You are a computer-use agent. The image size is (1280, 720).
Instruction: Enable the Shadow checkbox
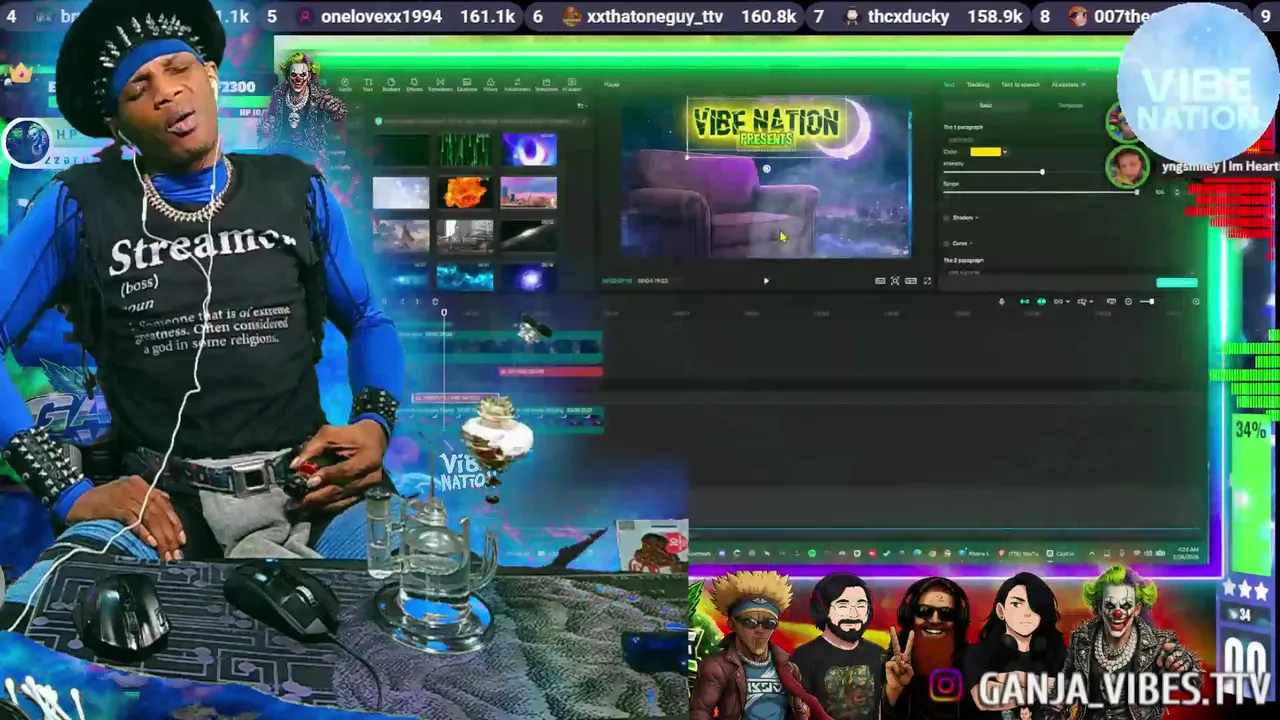pyautogui.click(x=946, y=218)
